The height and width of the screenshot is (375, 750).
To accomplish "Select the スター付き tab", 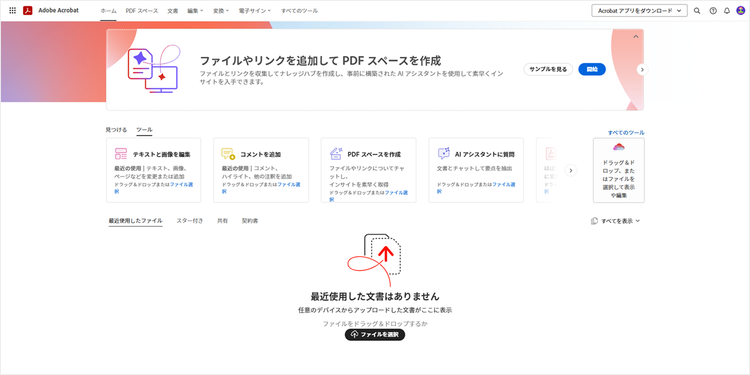I will pyautogui.click(x=190, y=221).
